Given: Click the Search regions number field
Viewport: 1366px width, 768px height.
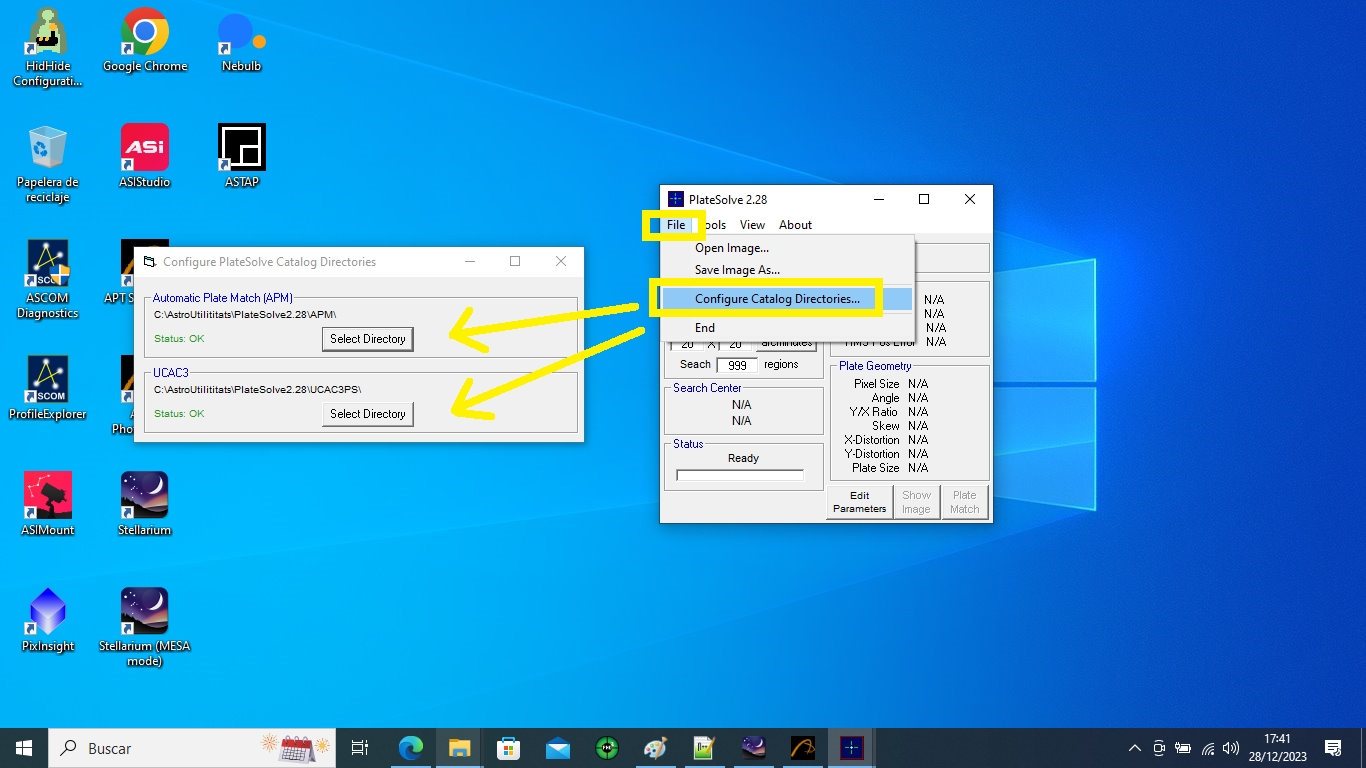Looking at the screenshot, I should pyautogui.click(x=737, y=365).
